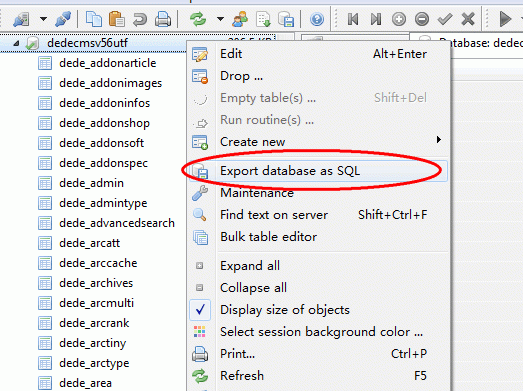
Task: Select table dede_arctype
Action: click(94, 363)
